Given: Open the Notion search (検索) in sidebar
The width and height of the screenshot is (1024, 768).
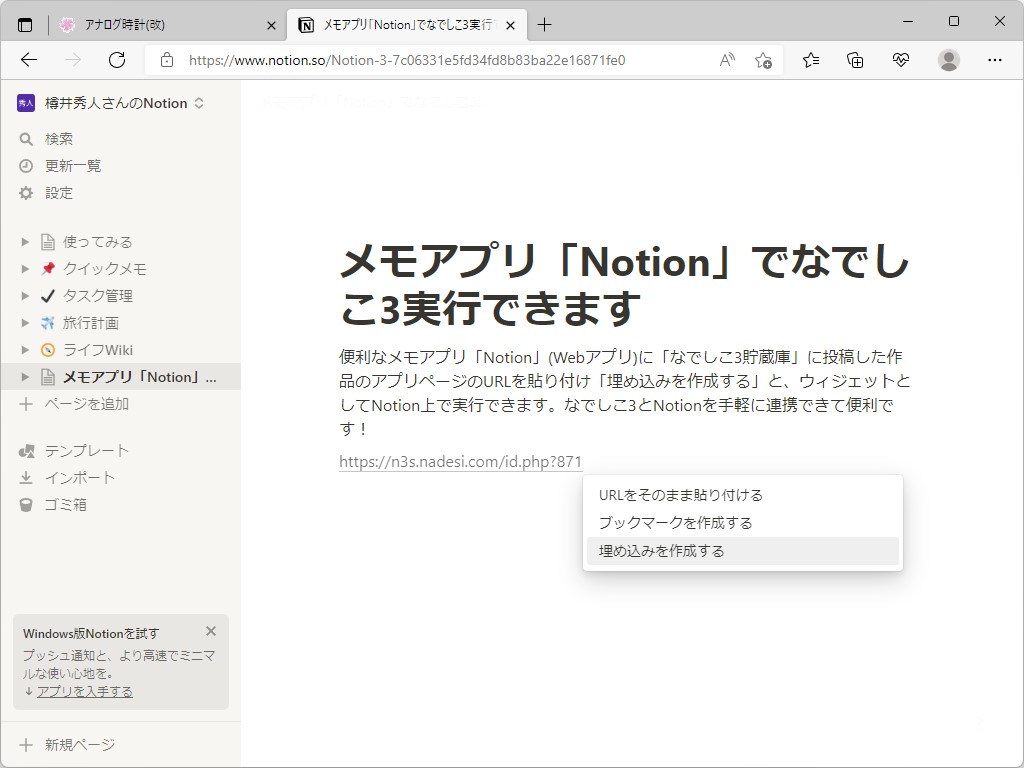Looking at the screenshot, I should point(60,138).
